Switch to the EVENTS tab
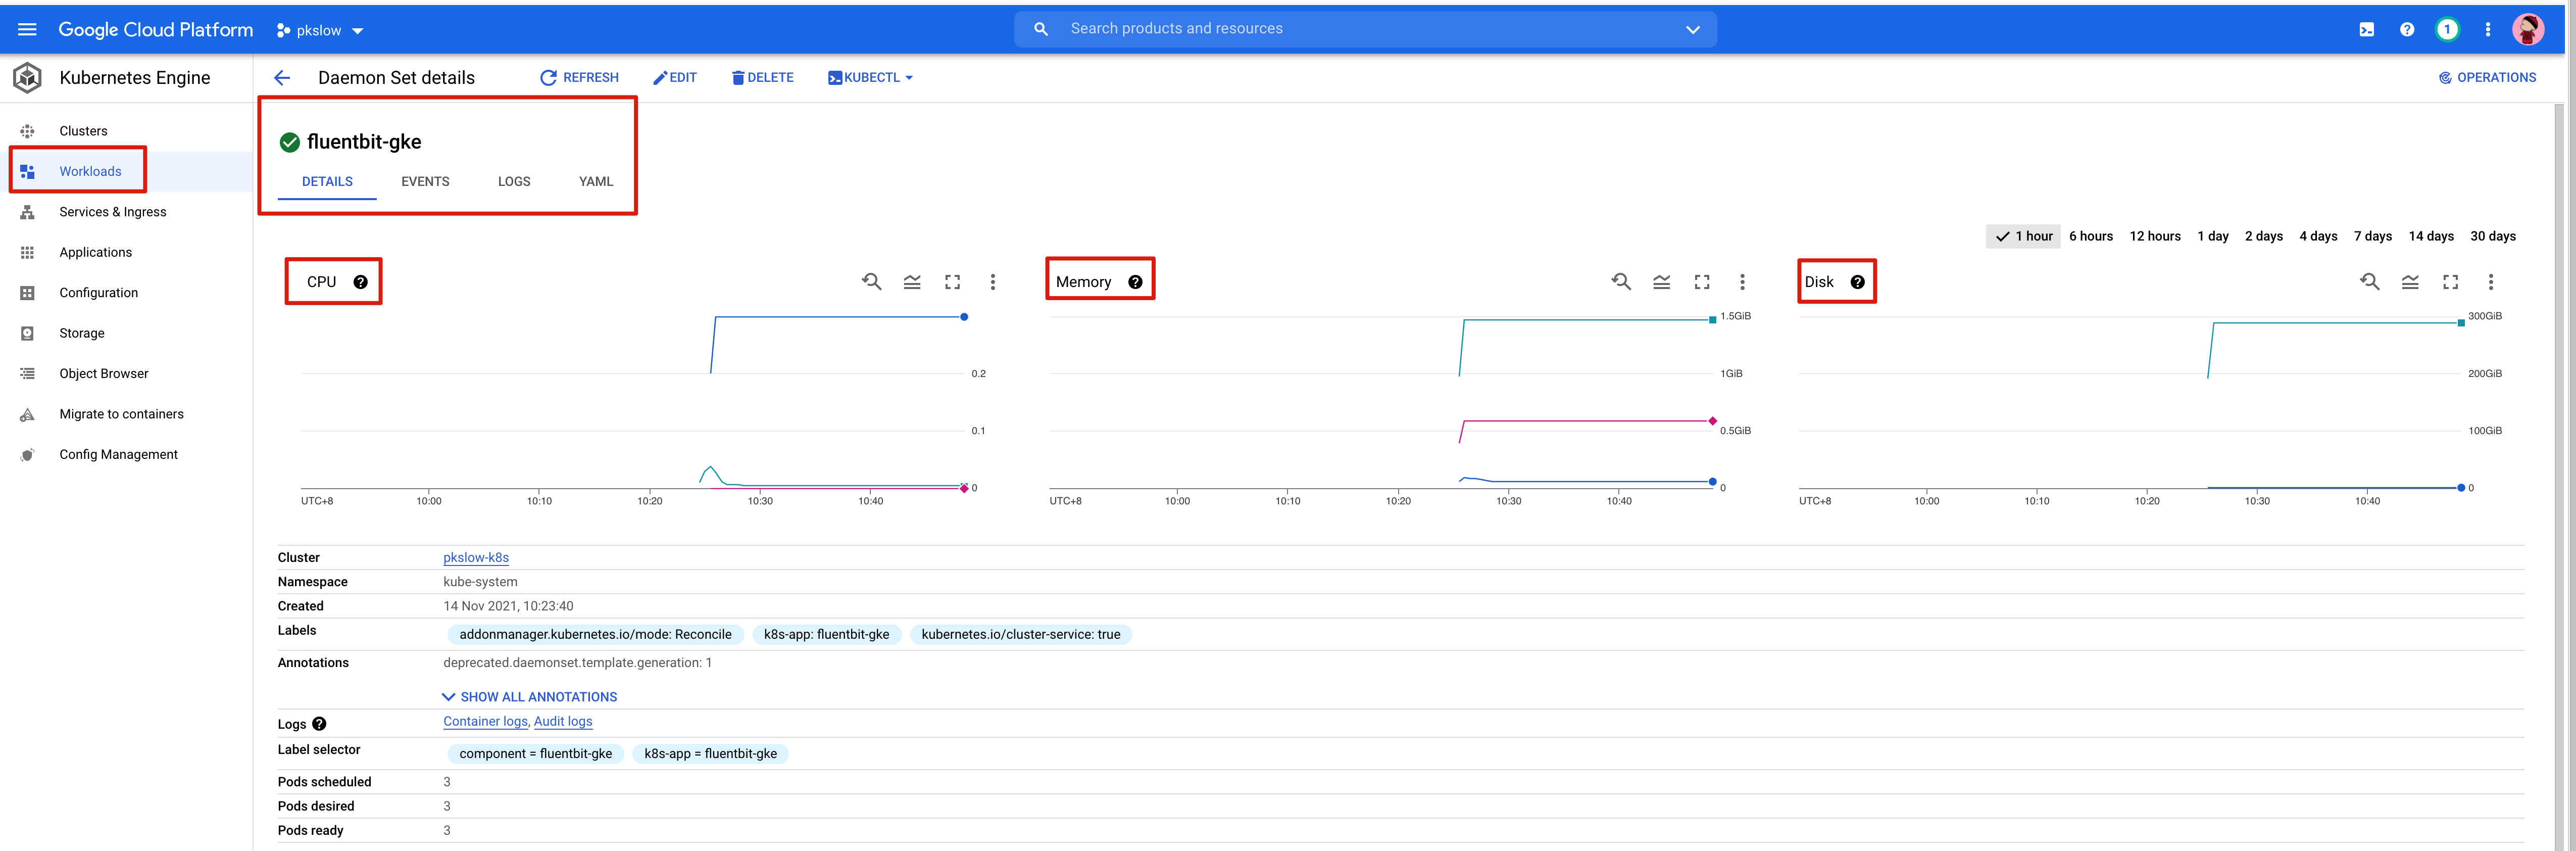 (425, 182)
